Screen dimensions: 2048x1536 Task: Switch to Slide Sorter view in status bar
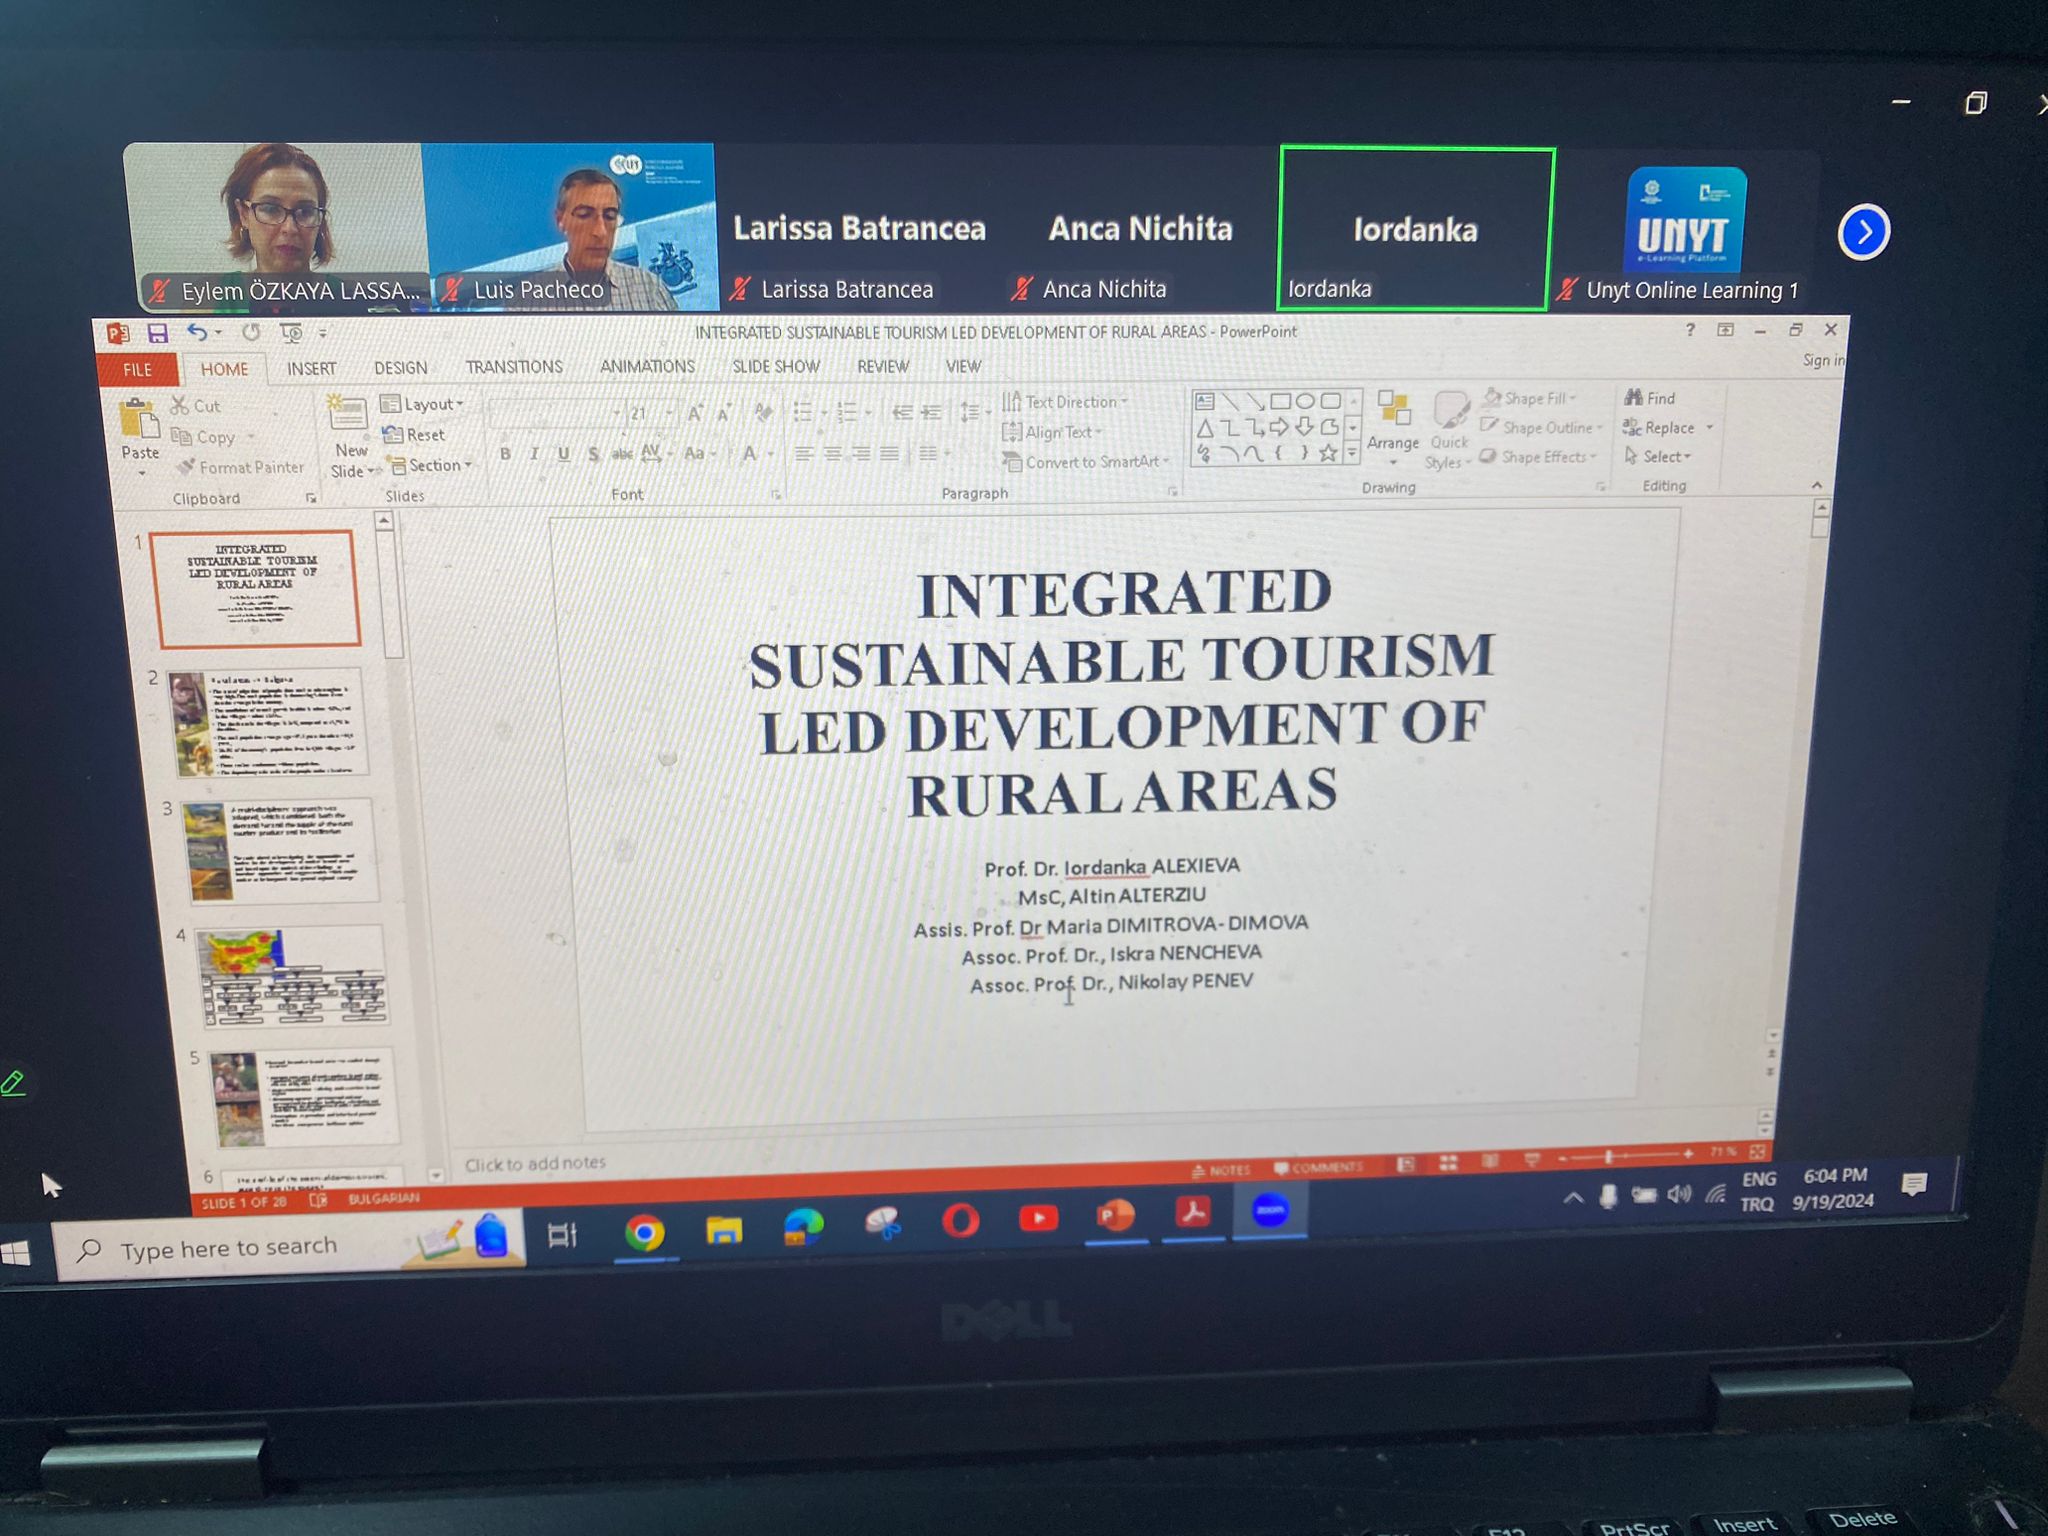(1448, 1162)
